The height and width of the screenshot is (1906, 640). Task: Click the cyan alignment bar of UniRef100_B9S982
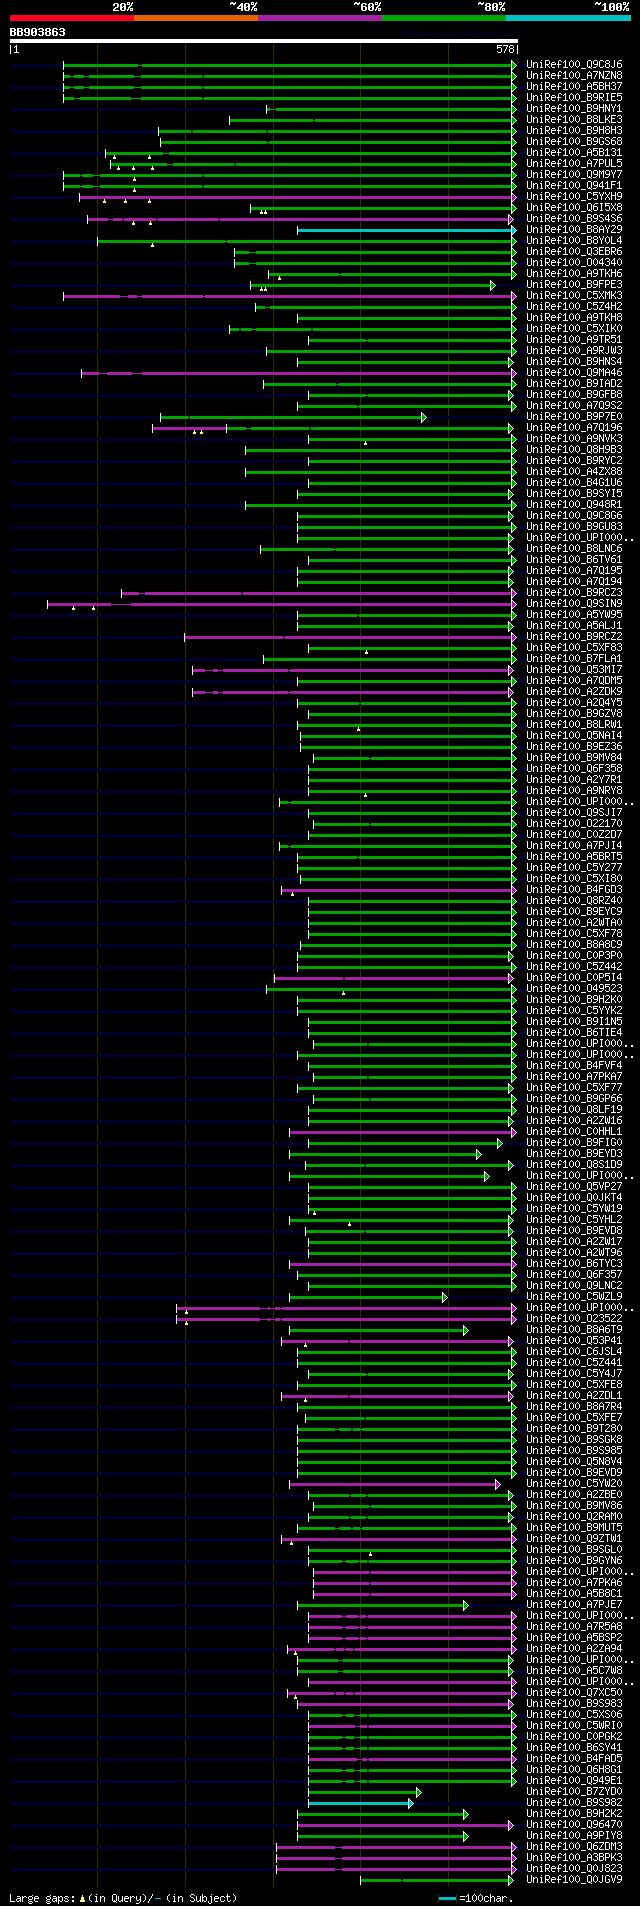tap(360, 1804)
